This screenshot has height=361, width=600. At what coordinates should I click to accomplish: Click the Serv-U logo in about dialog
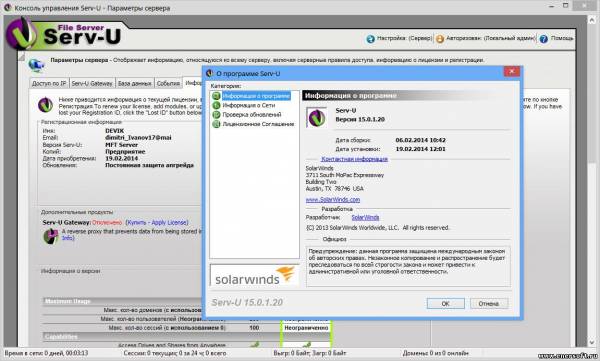click(x=316, y=117)
